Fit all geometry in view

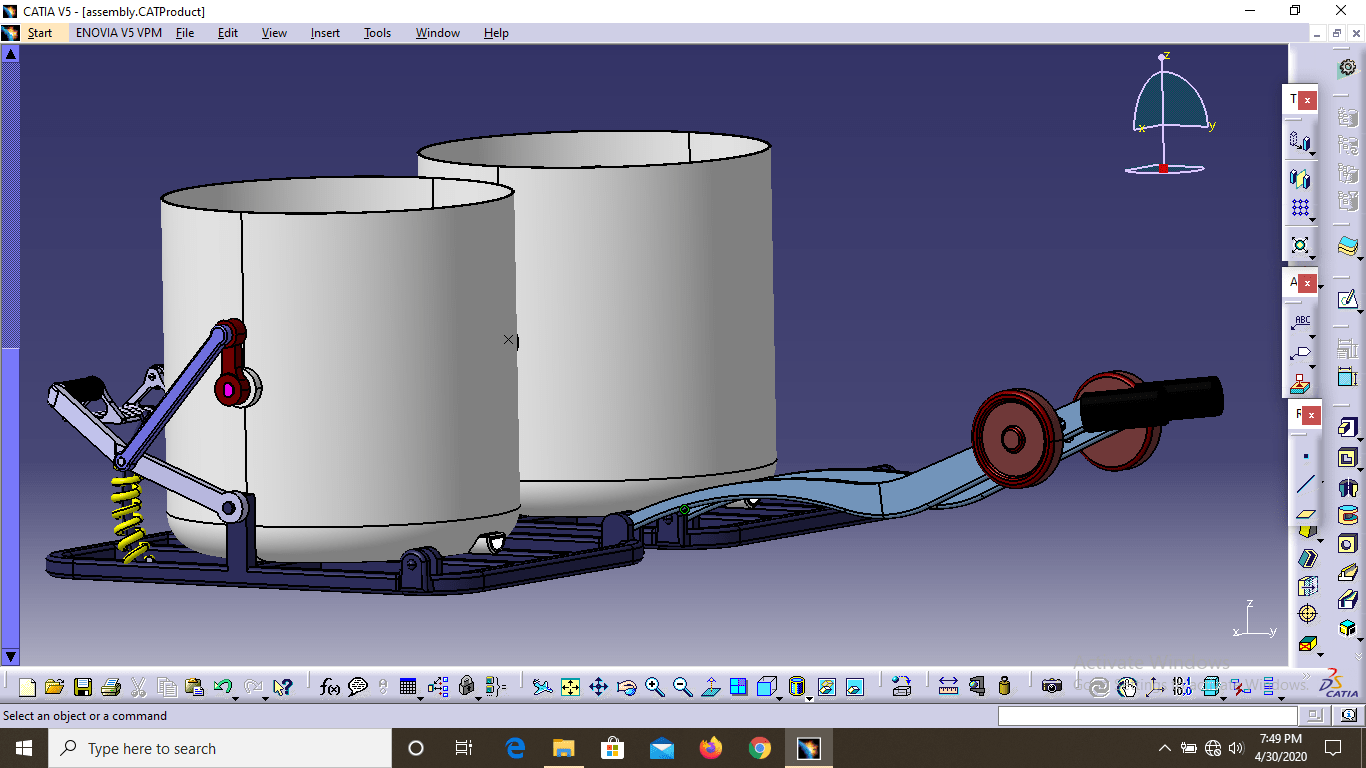pos(570,687)
